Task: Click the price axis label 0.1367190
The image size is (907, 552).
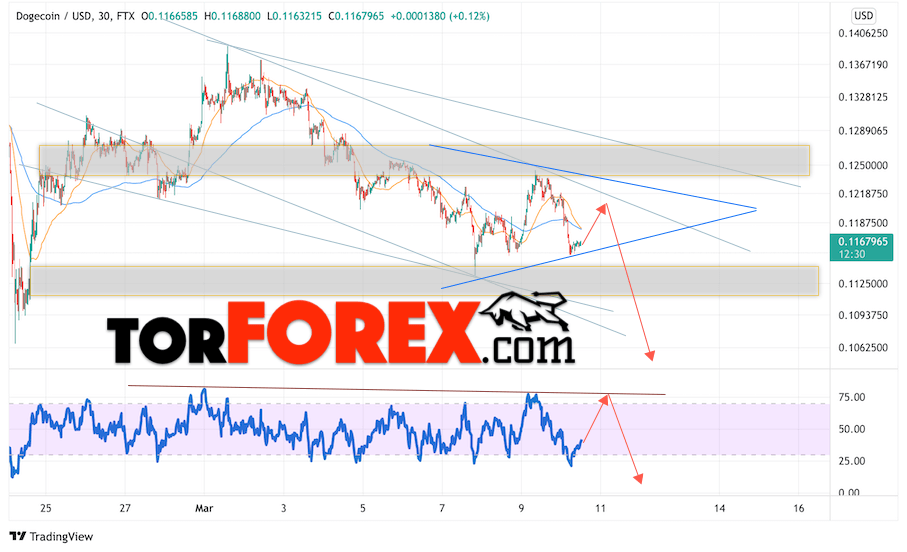Action: (863, 65)
